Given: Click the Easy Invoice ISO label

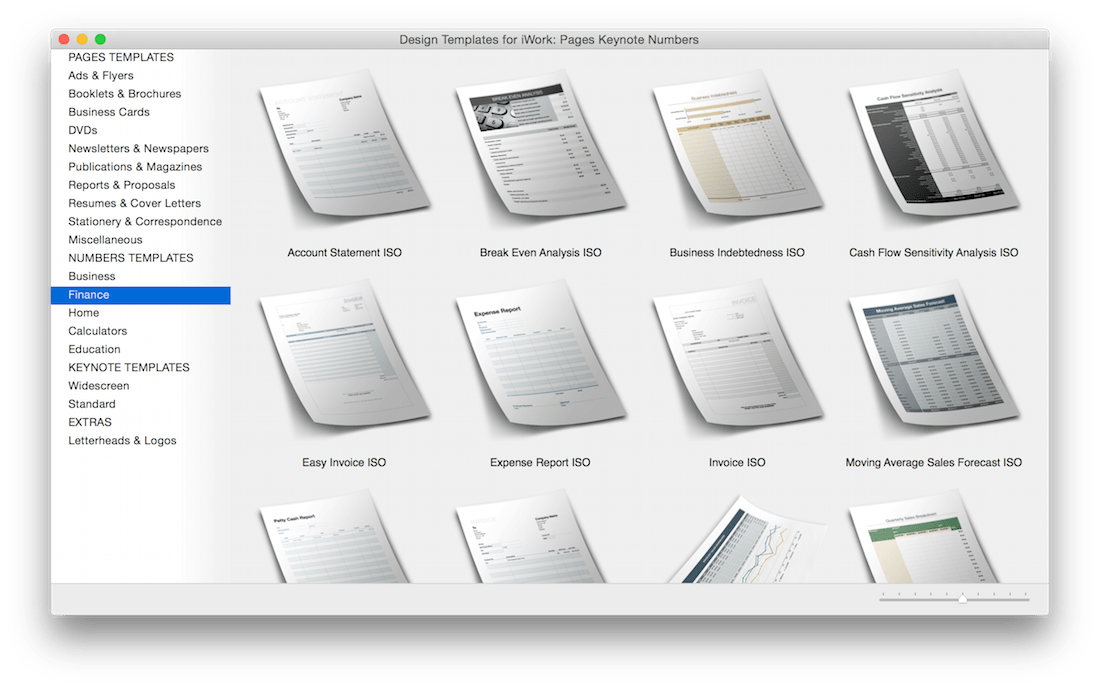Looking at the screenshot, I should (x=344, y=462).
